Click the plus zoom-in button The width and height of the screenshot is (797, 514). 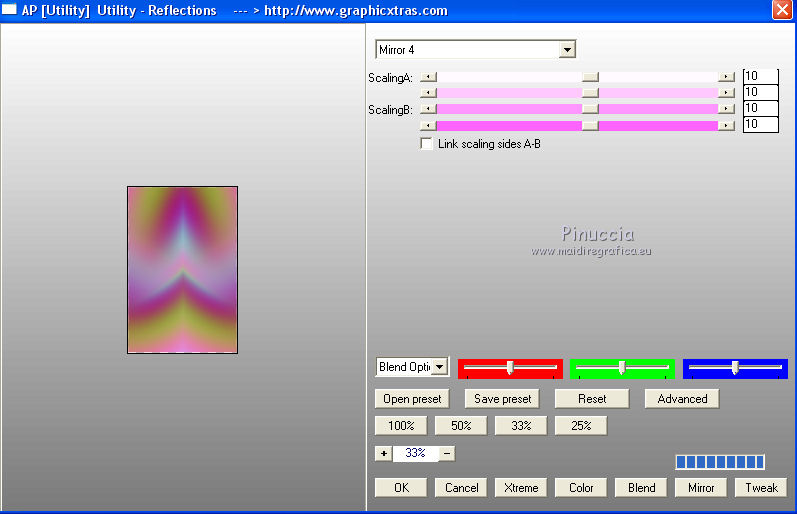point(383,453)
